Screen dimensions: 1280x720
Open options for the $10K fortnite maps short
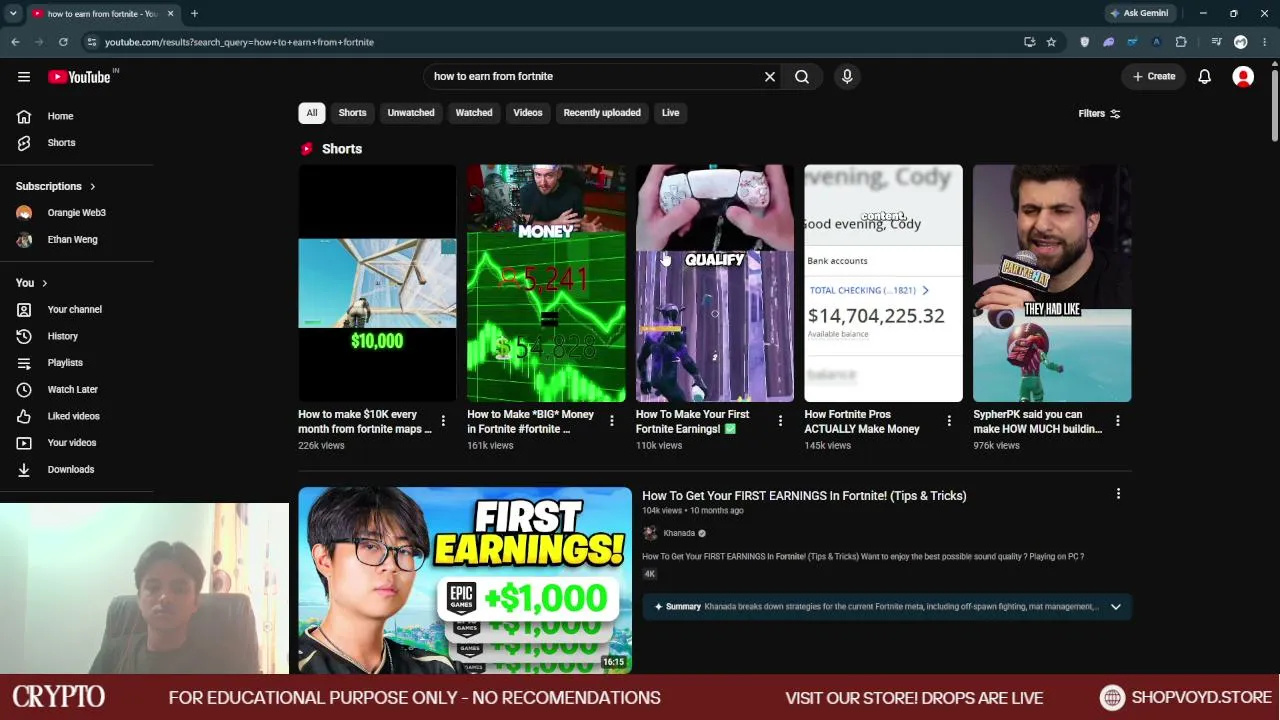tap(443, 421)
